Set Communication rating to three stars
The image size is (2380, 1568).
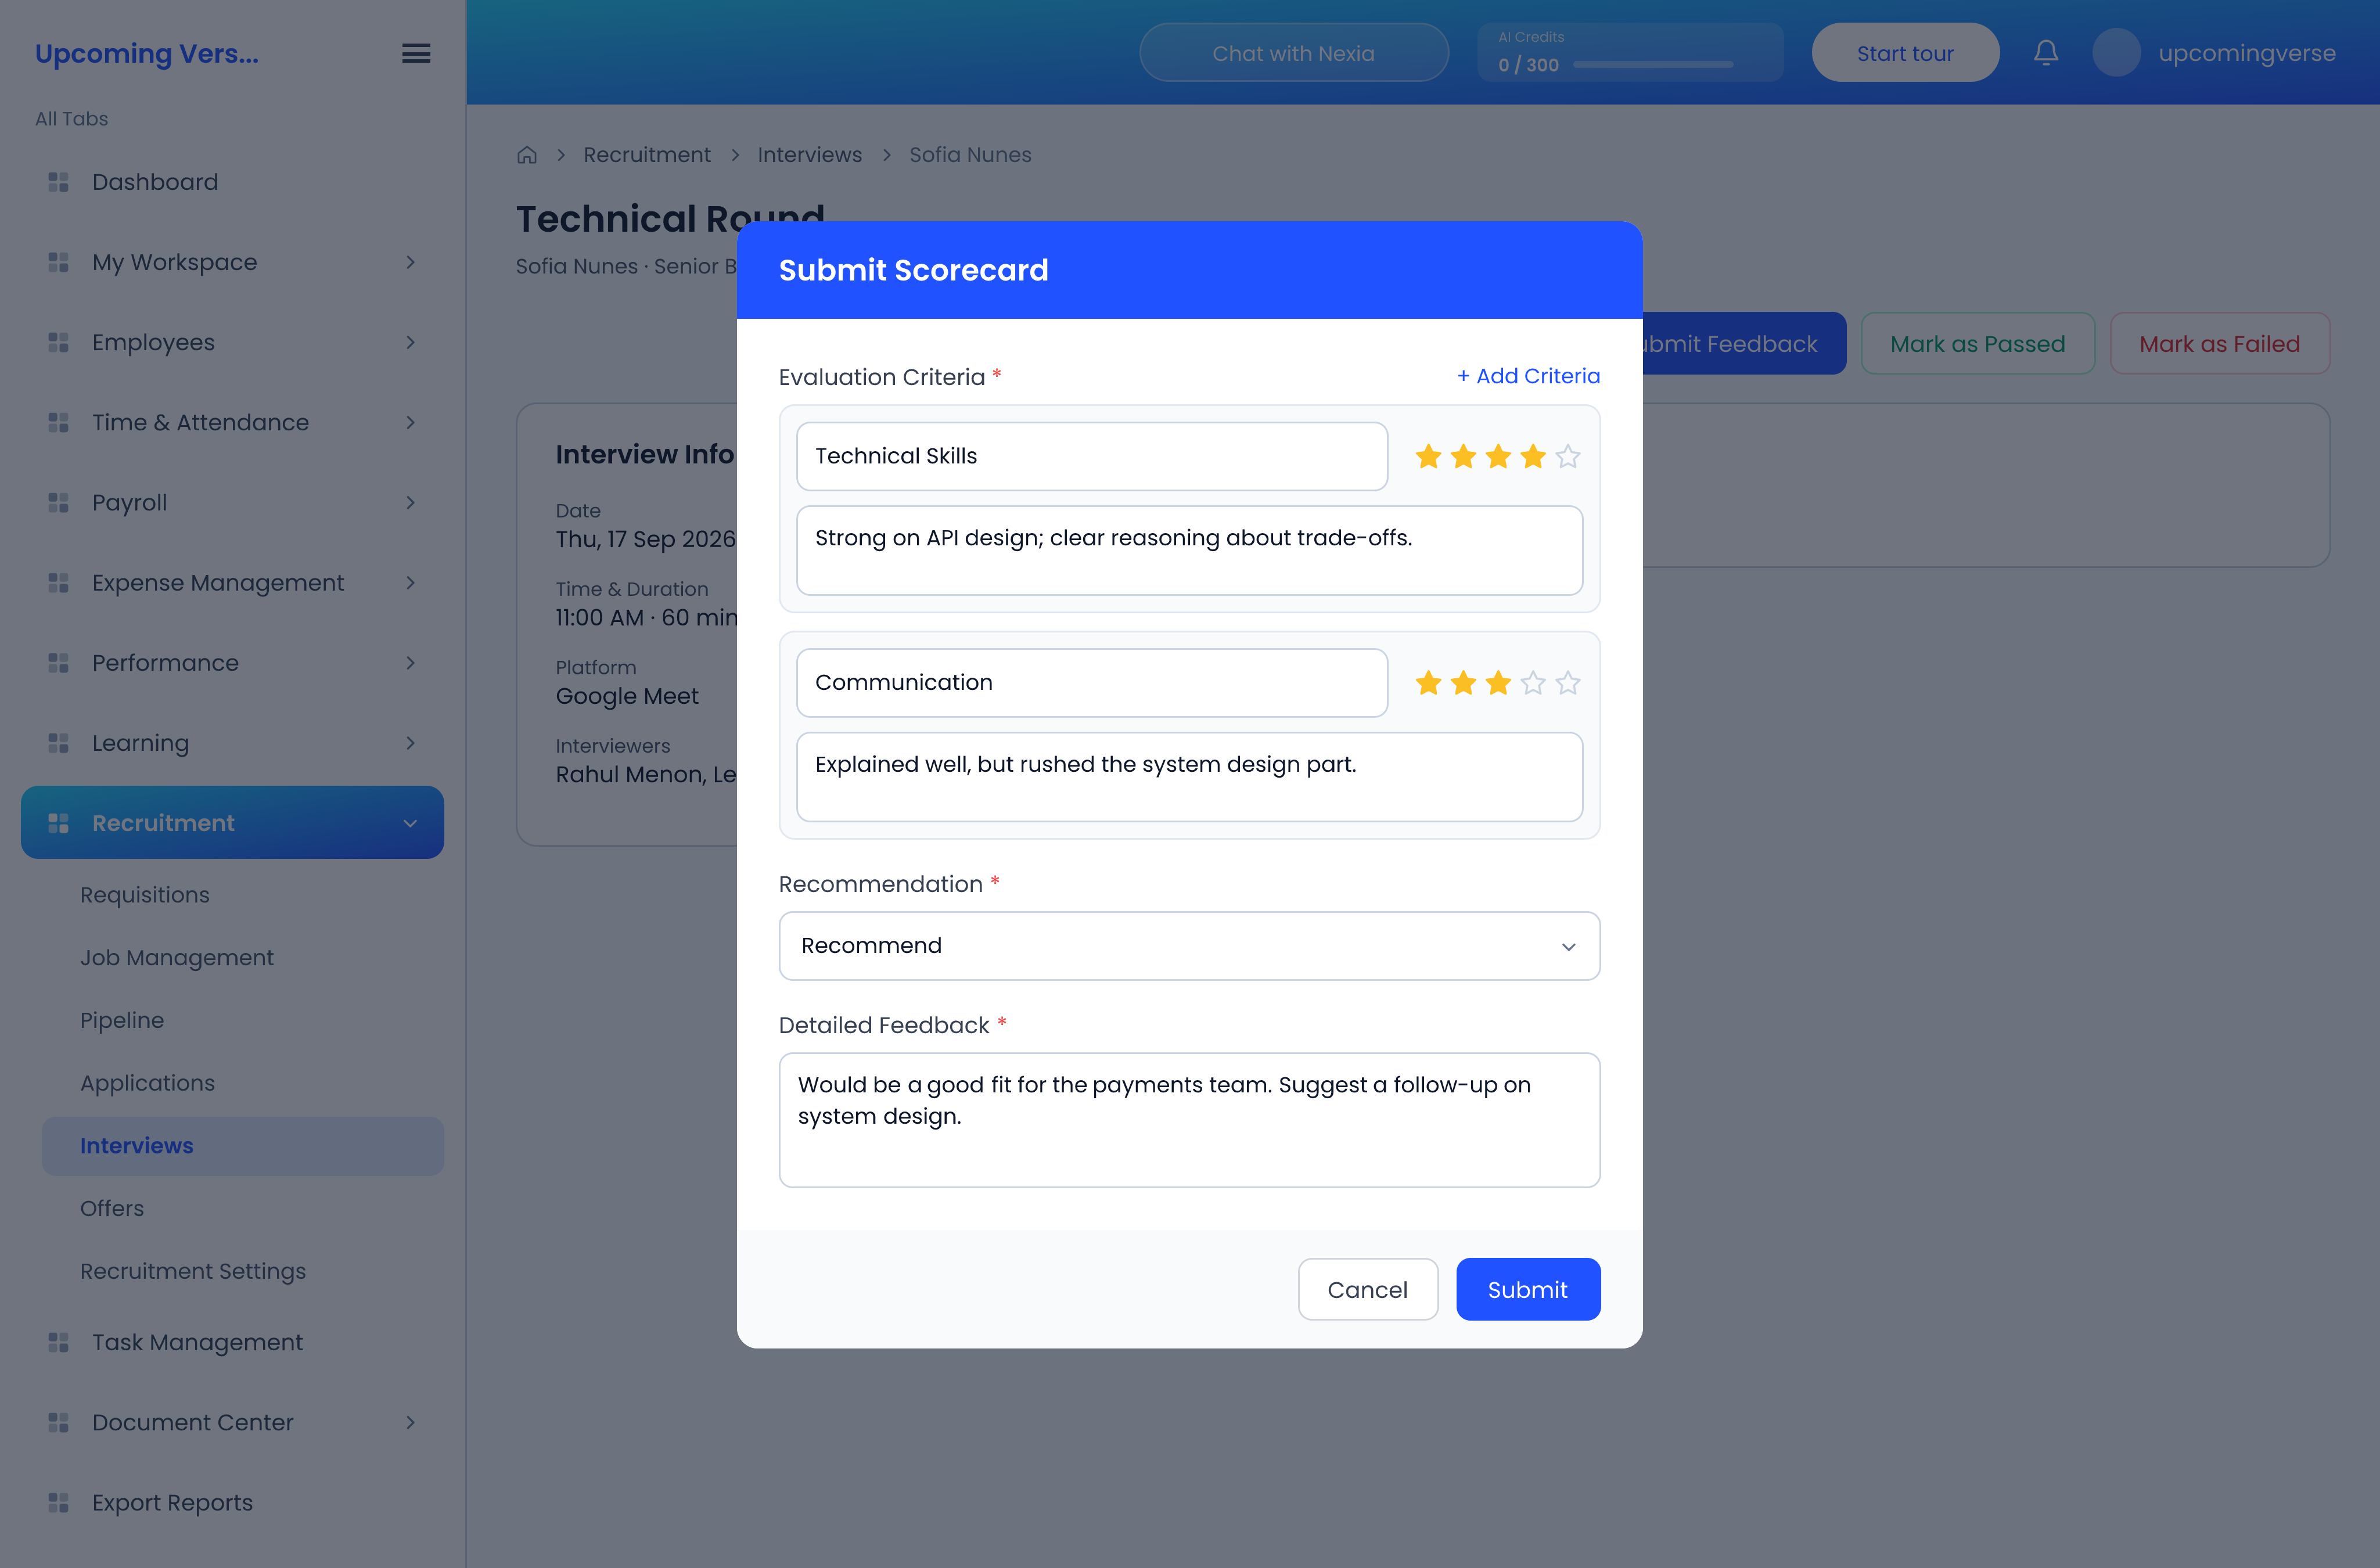click(1498, 683)
